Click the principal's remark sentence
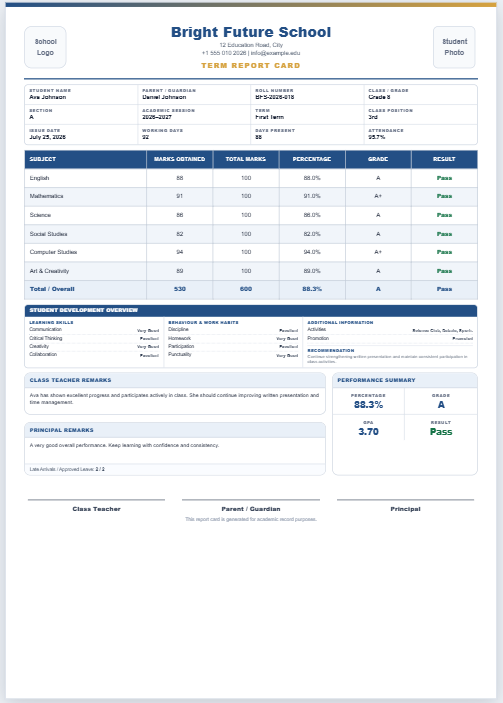Image resolution: width=503 pixels, height=703 pixels. tap(124, 446)
